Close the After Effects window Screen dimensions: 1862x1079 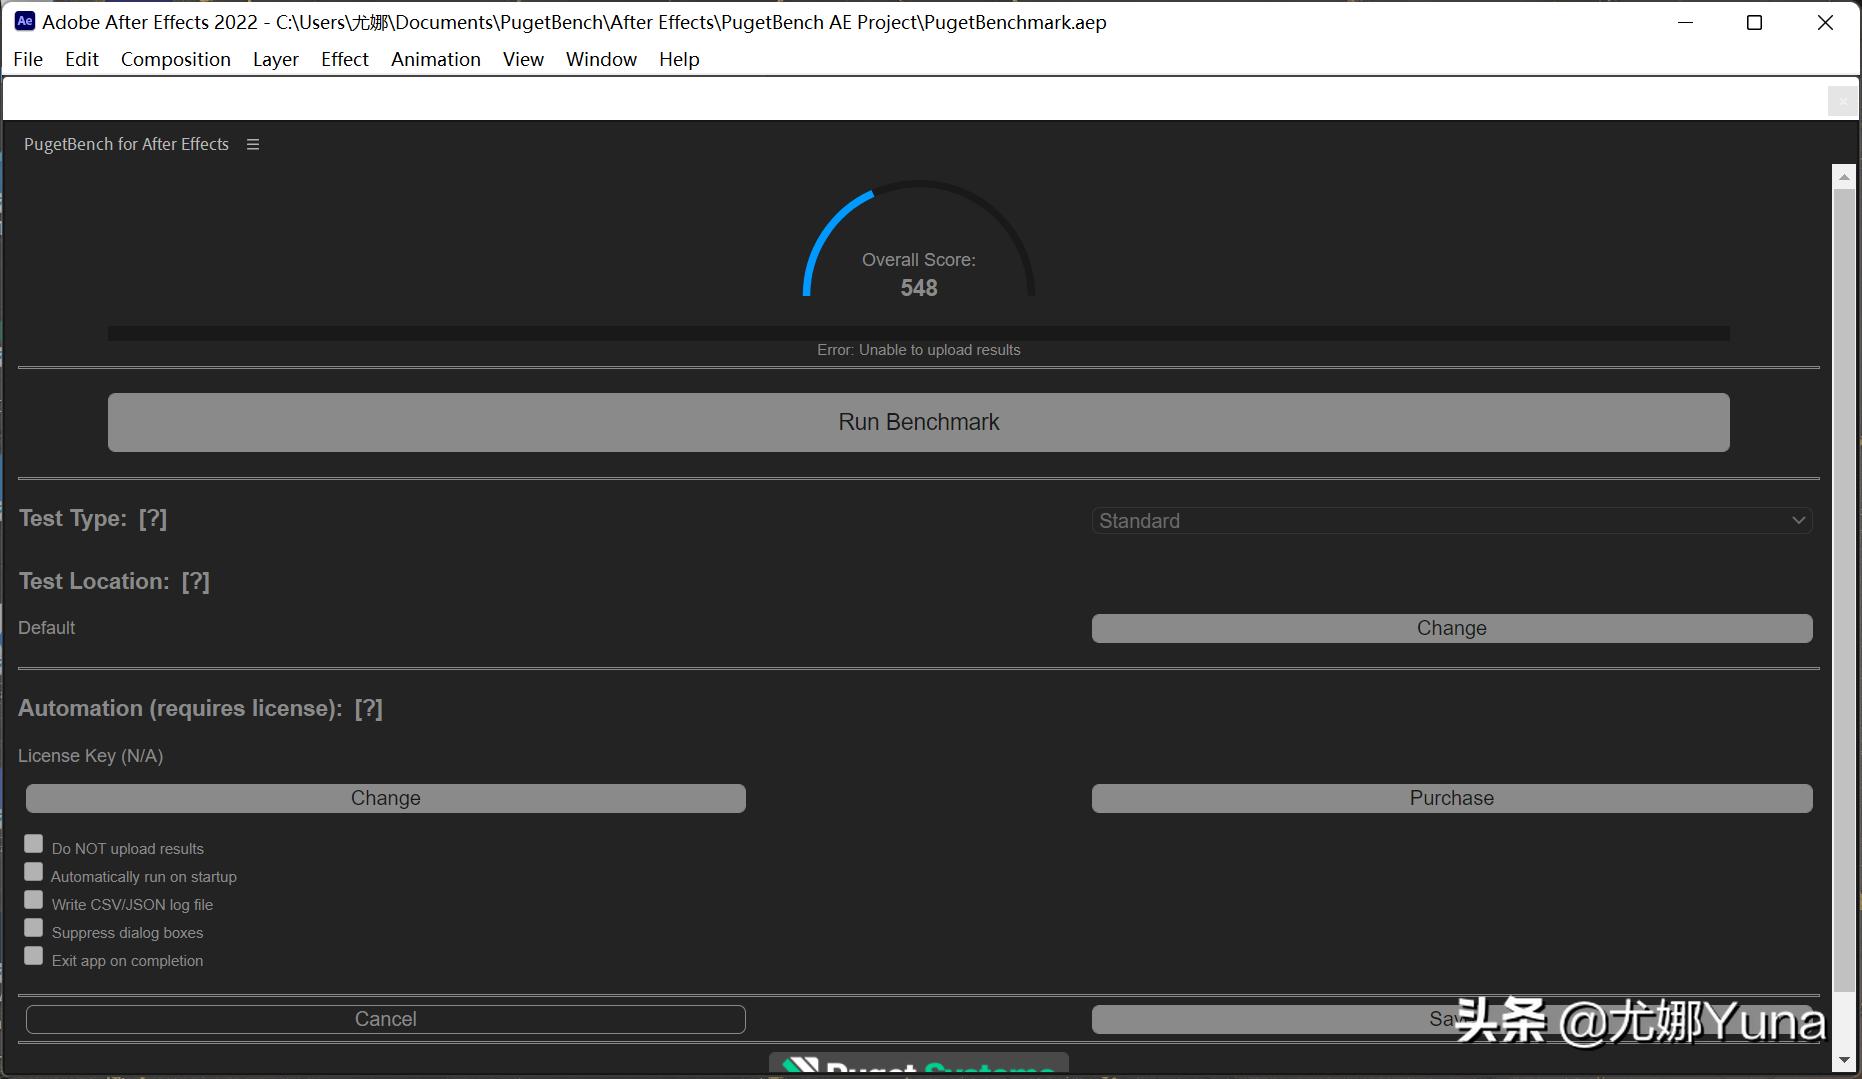point(1825,22)
